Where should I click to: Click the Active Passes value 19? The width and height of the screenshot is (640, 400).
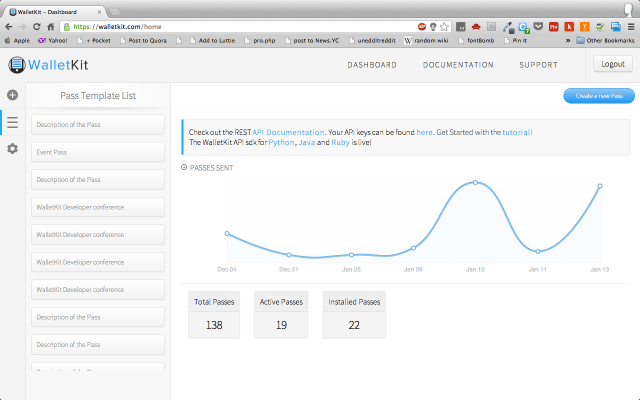(281, 325)
